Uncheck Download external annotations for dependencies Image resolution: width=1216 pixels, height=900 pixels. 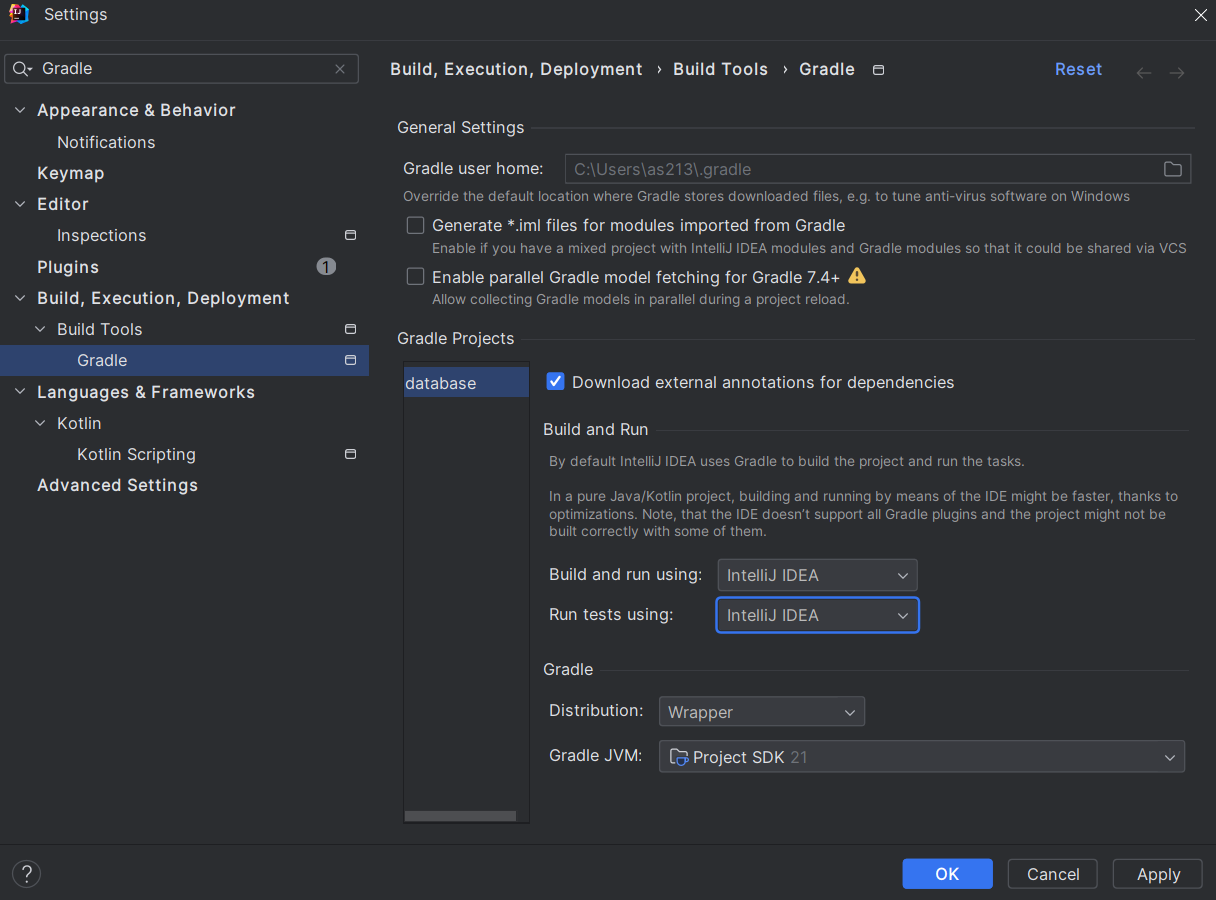556,381
